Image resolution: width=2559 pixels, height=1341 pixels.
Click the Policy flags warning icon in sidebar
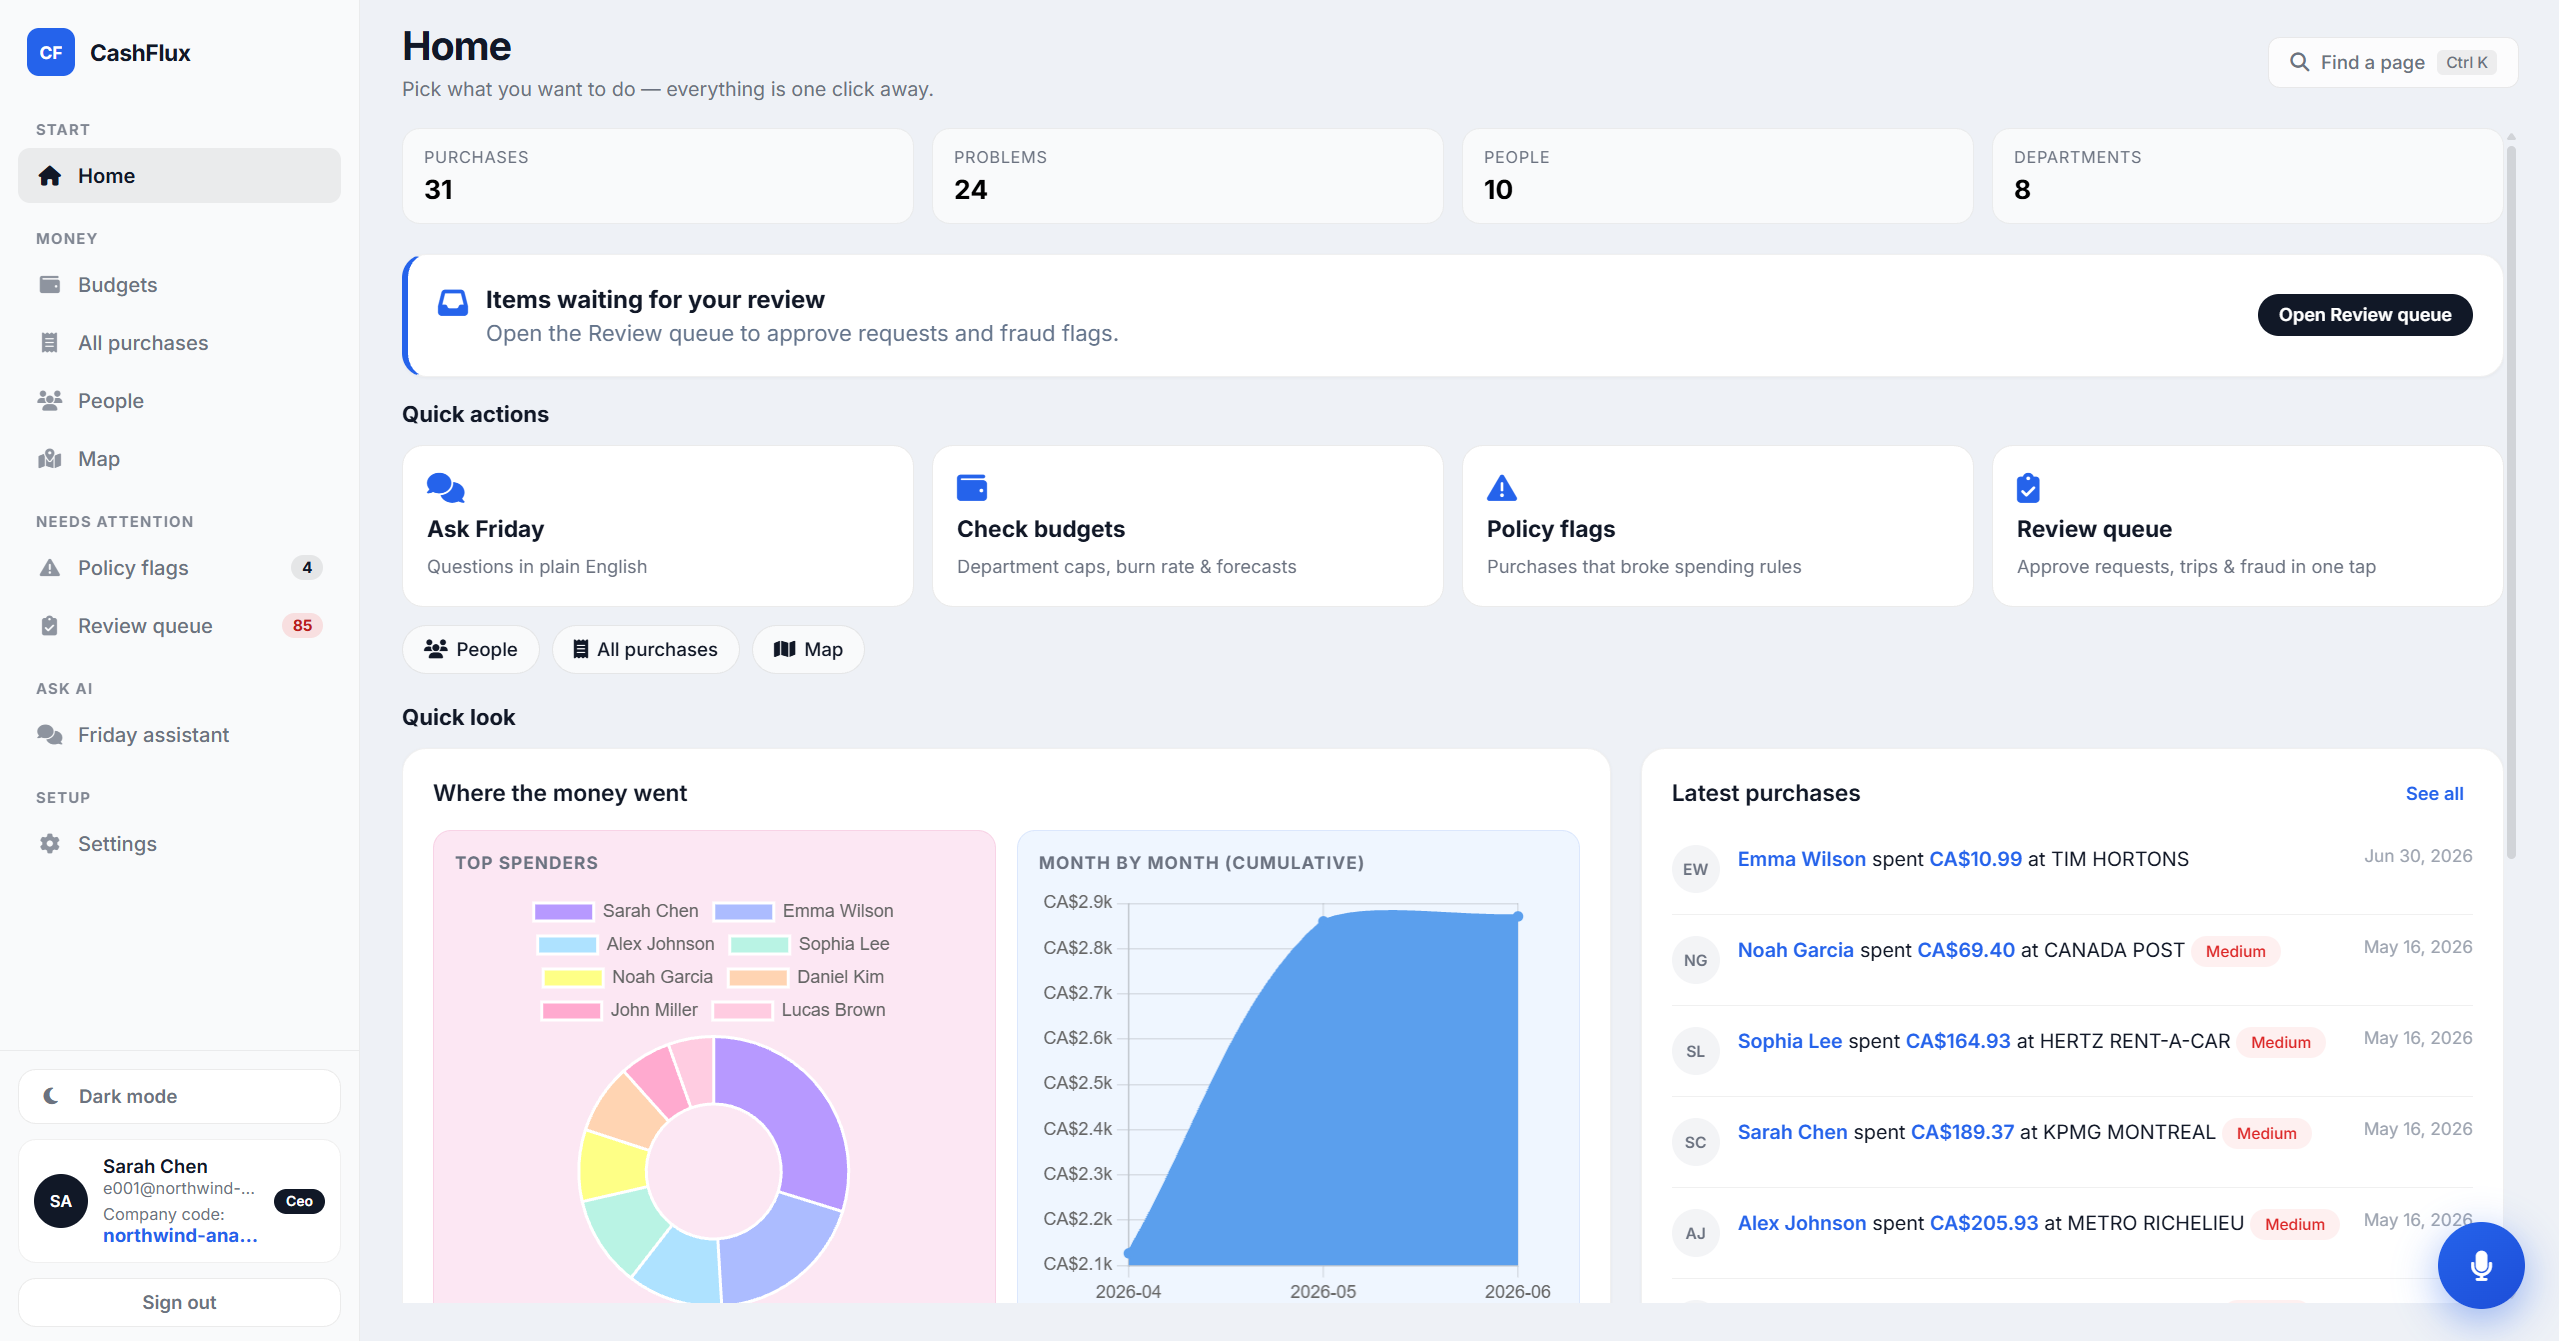(x=50, y=568)
